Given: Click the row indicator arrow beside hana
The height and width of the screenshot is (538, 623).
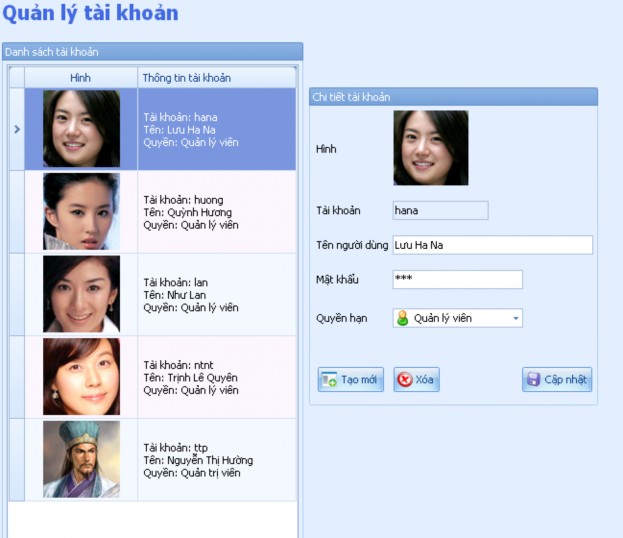Looking at the screenshot, I should tap(16, 129).
